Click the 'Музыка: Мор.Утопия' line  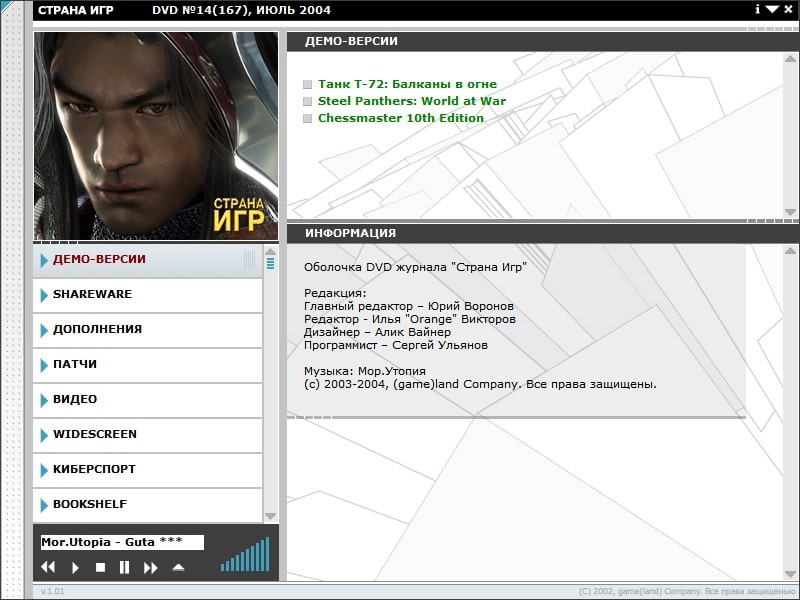point(365,371)
